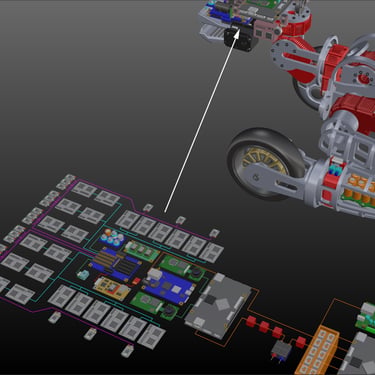
Task: Click the servo horn with red center
Action: tap(364, 79)
